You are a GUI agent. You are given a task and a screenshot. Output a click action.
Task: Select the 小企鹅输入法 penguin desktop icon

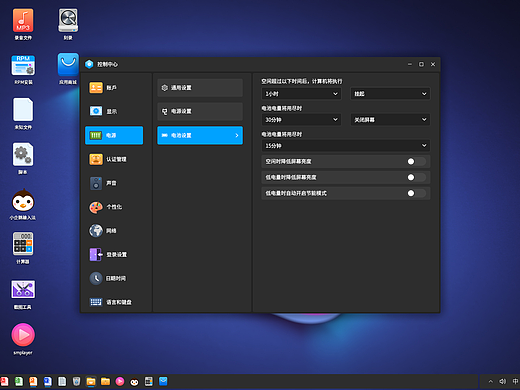pyautogui.click(x=23, y=204)
